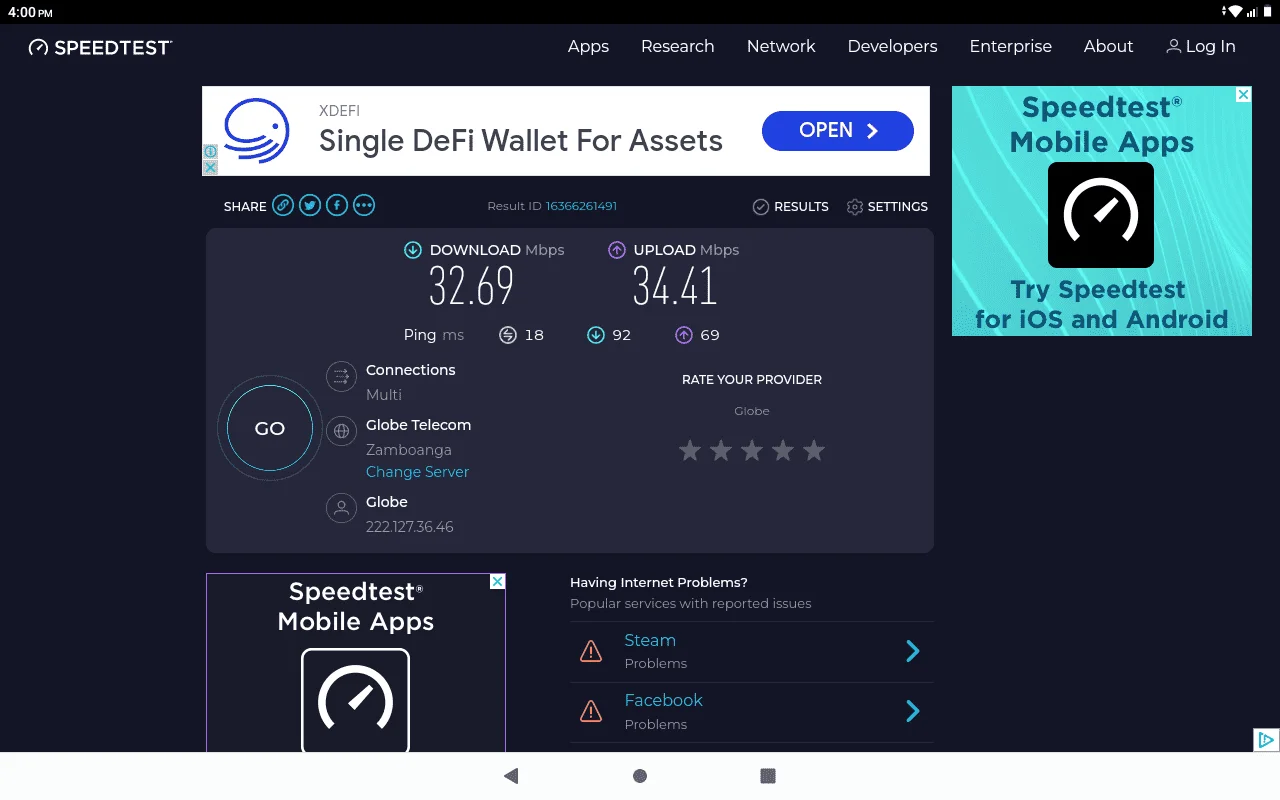Tap the Android back navigation button
This screenshot has height=800, width=1280.
[x=511, y=776]
